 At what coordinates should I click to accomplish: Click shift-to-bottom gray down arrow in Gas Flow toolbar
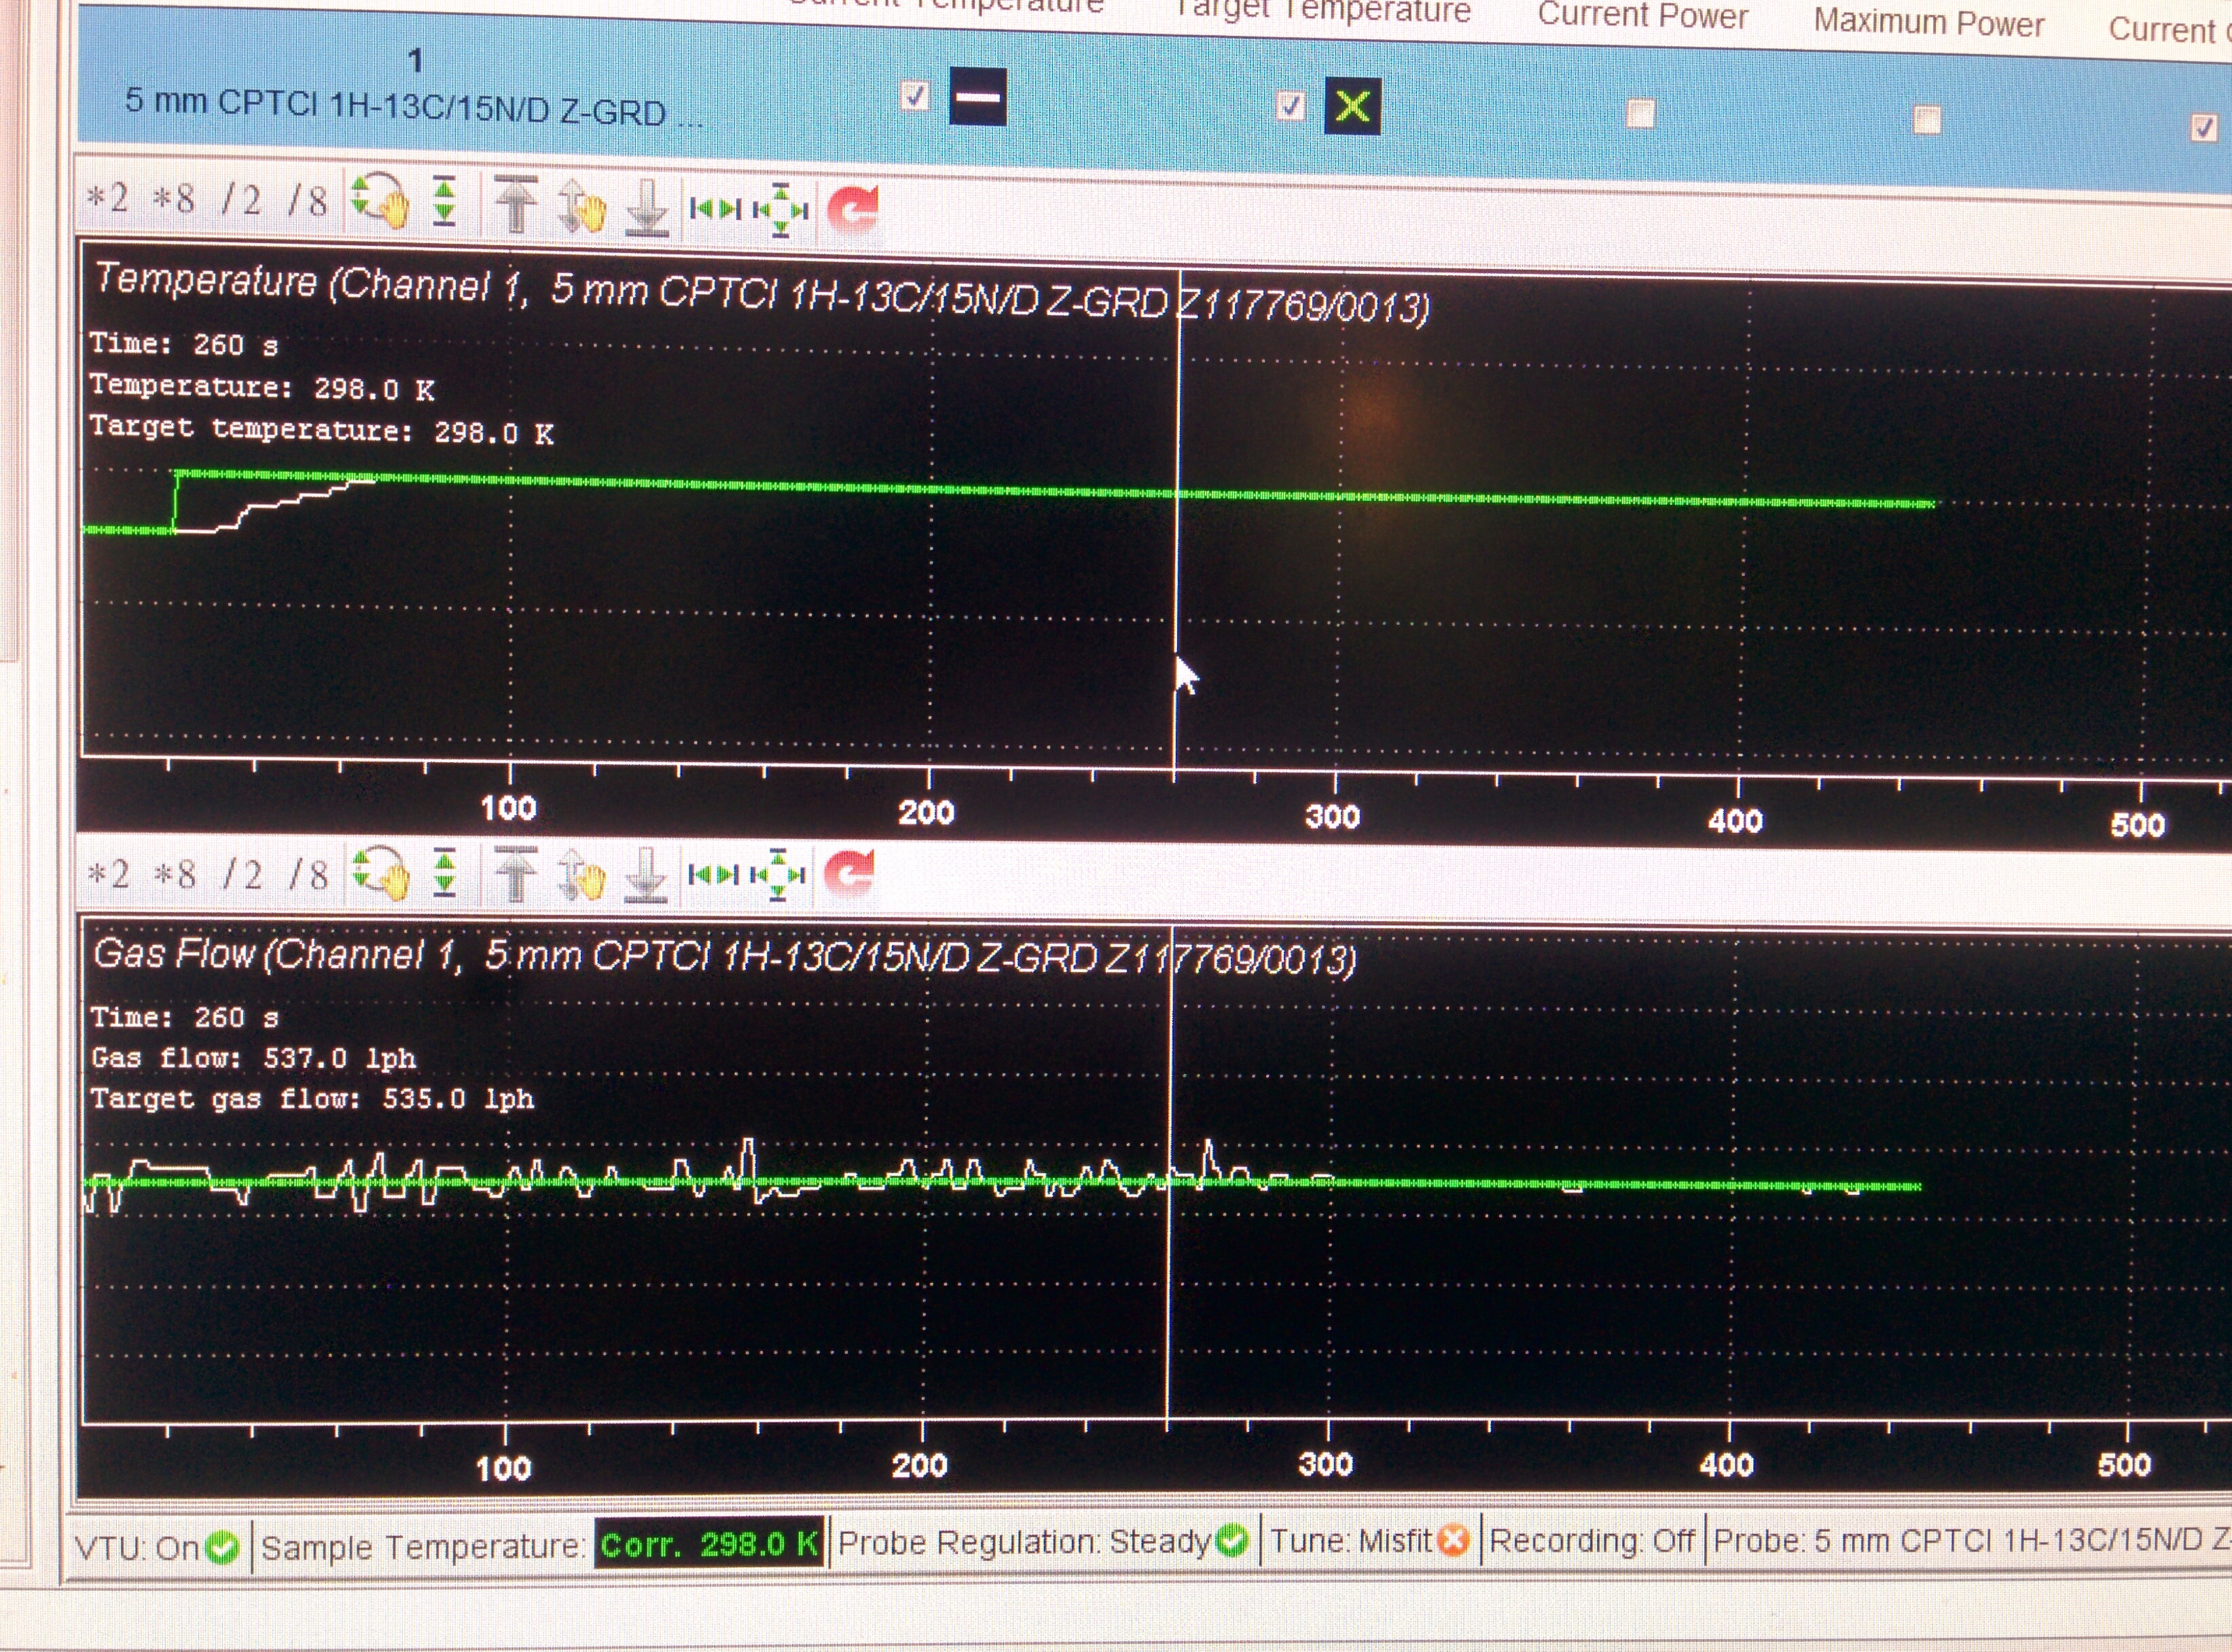tap(646, 875)
